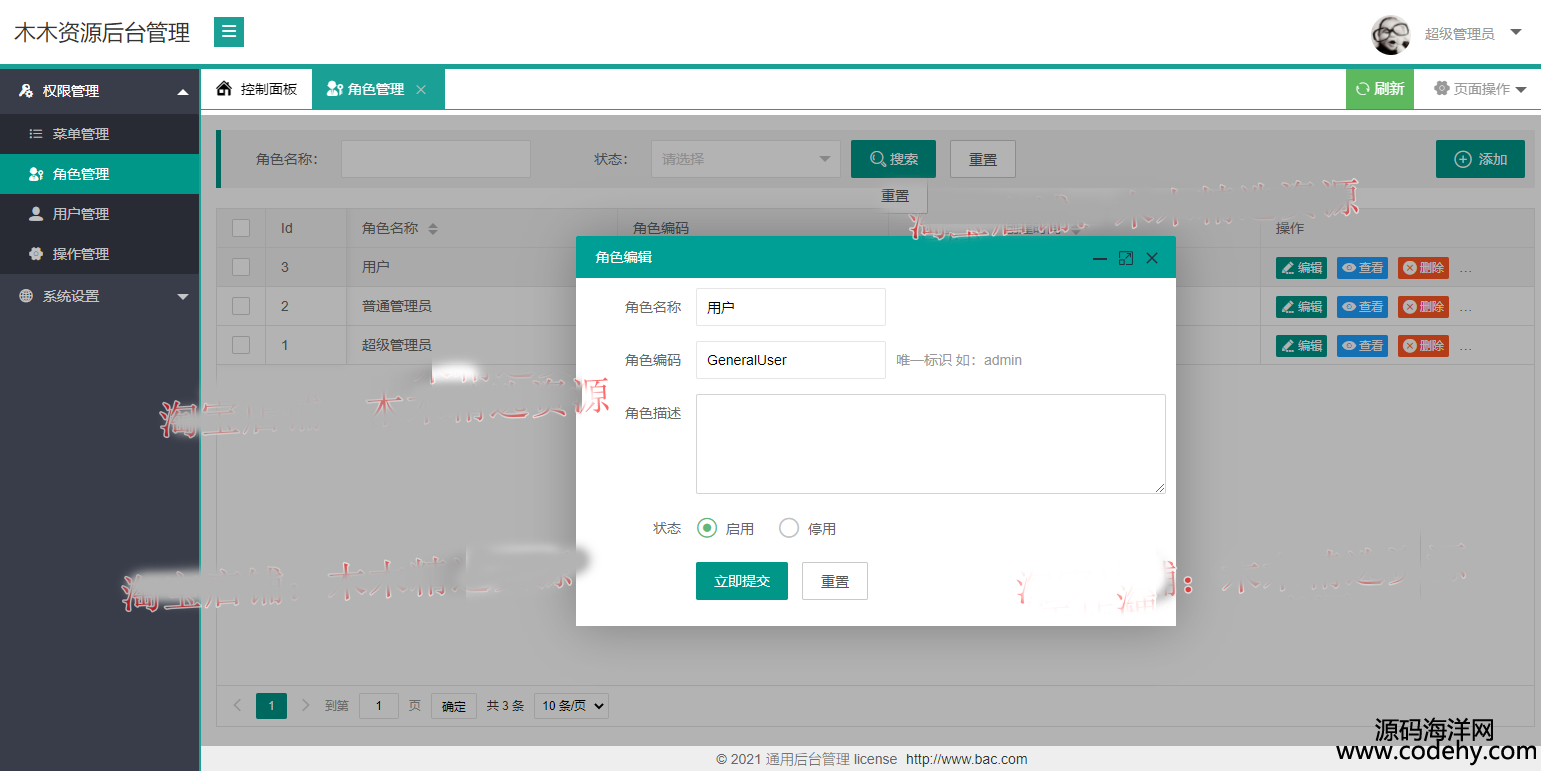Open the 页面操作 dropdown menu
The width and height of the screenshot is (1541, 771).
coord(1480,89)
